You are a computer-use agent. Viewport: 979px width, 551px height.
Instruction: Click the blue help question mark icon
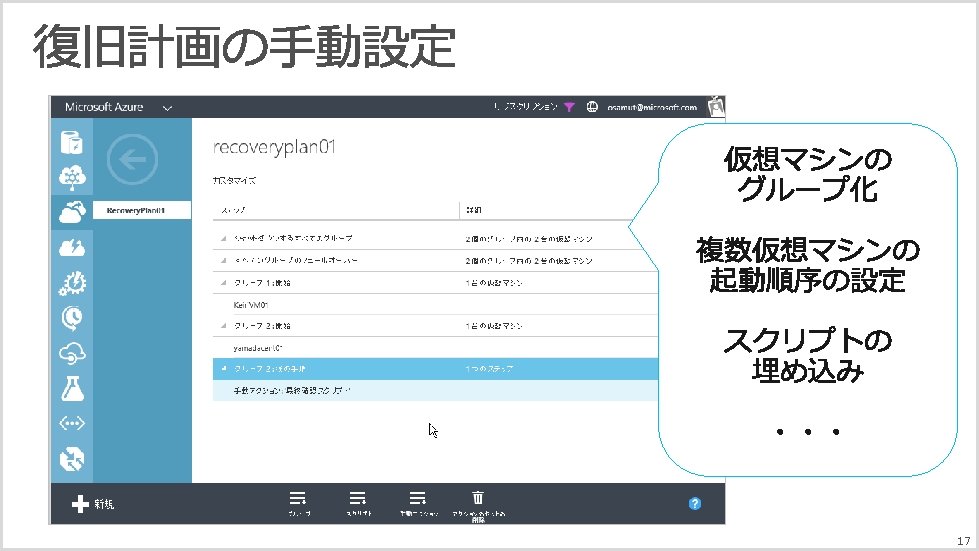(694, 504)
